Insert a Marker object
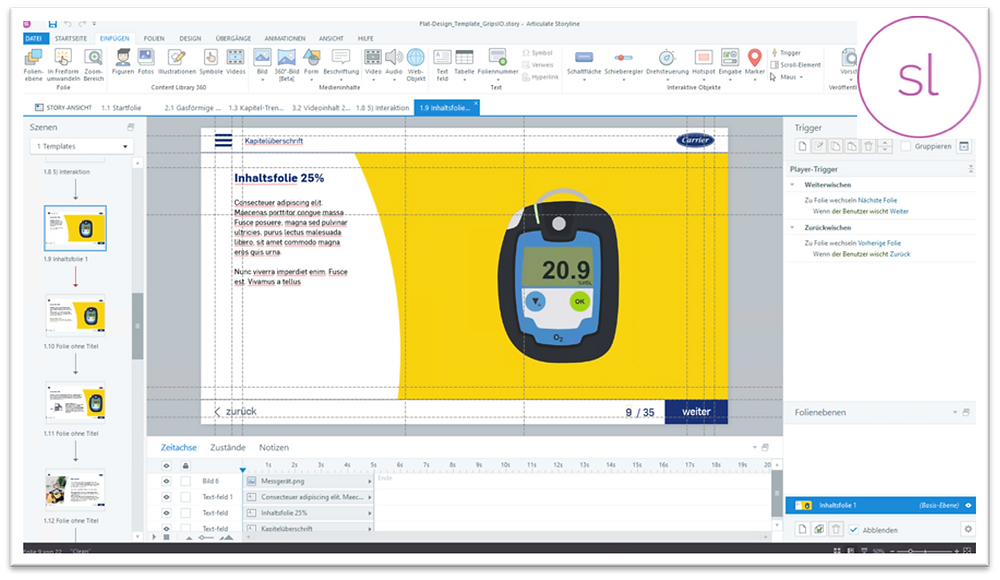This screenshot has width=1000, height=580. pyautogui.click(x=755, y=58)
